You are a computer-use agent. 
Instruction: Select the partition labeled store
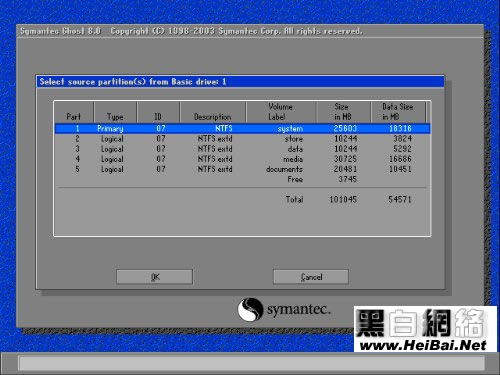pos(243,139)
